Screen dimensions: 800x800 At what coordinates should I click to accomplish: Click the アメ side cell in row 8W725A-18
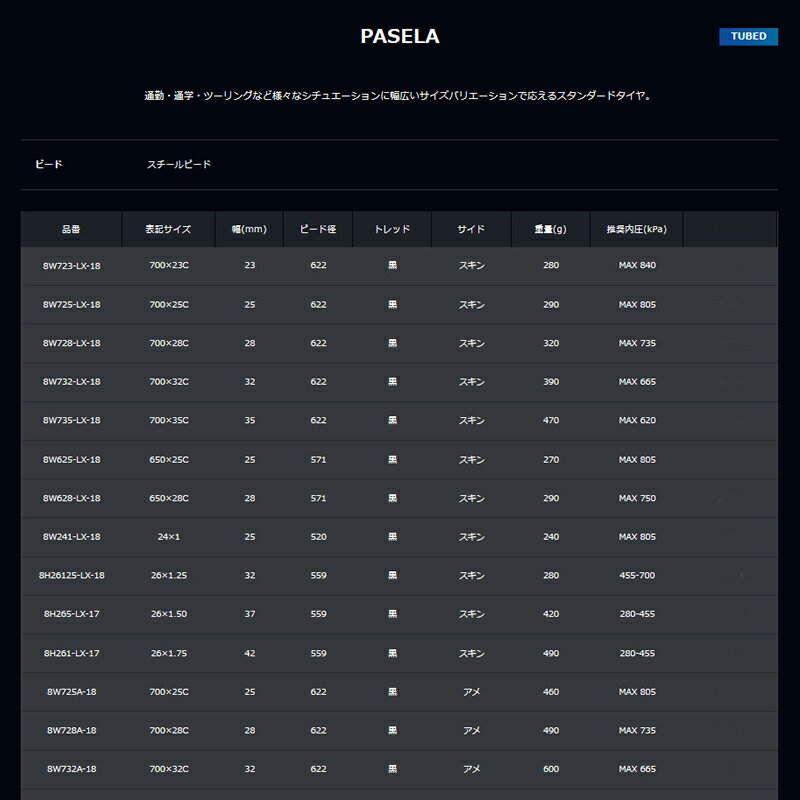pyautogui.click(x=471, y=692)
